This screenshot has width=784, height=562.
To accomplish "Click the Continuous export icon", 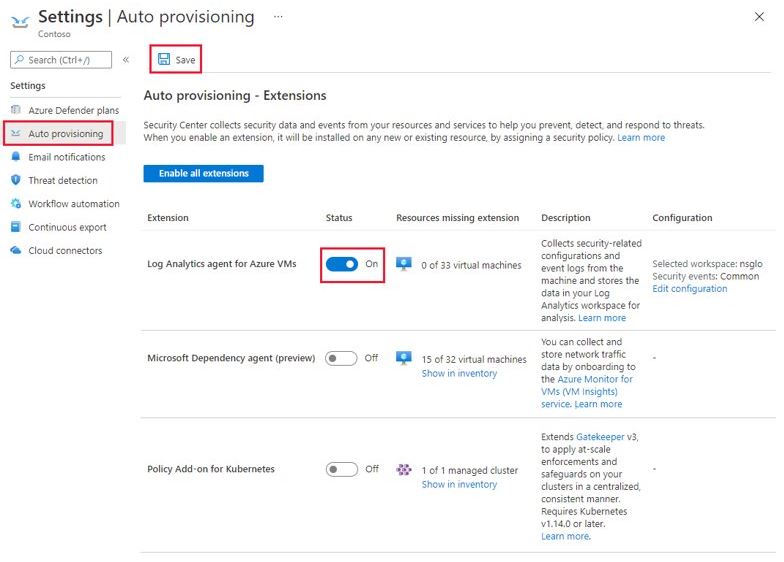I will [x=16, y=227].
